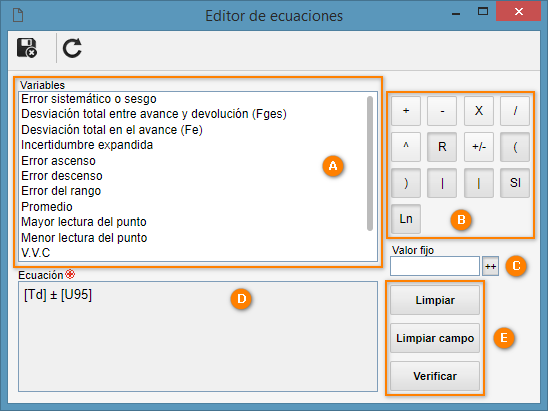The width and height of the screenshot is (548, 411).
Task: Choose Mayor lectura del punto variable
Action: coord(84,222)
